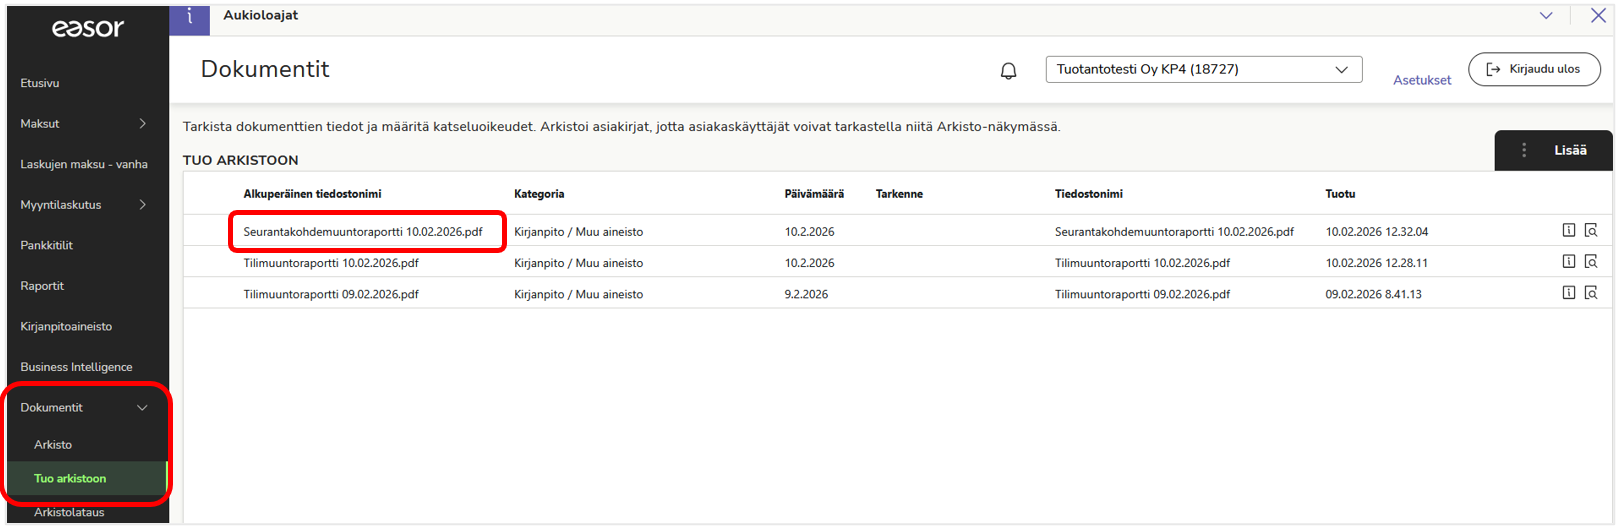Click the Päivämäärä column header
The image size is (1621, 527).
click(x=814, y=194)
